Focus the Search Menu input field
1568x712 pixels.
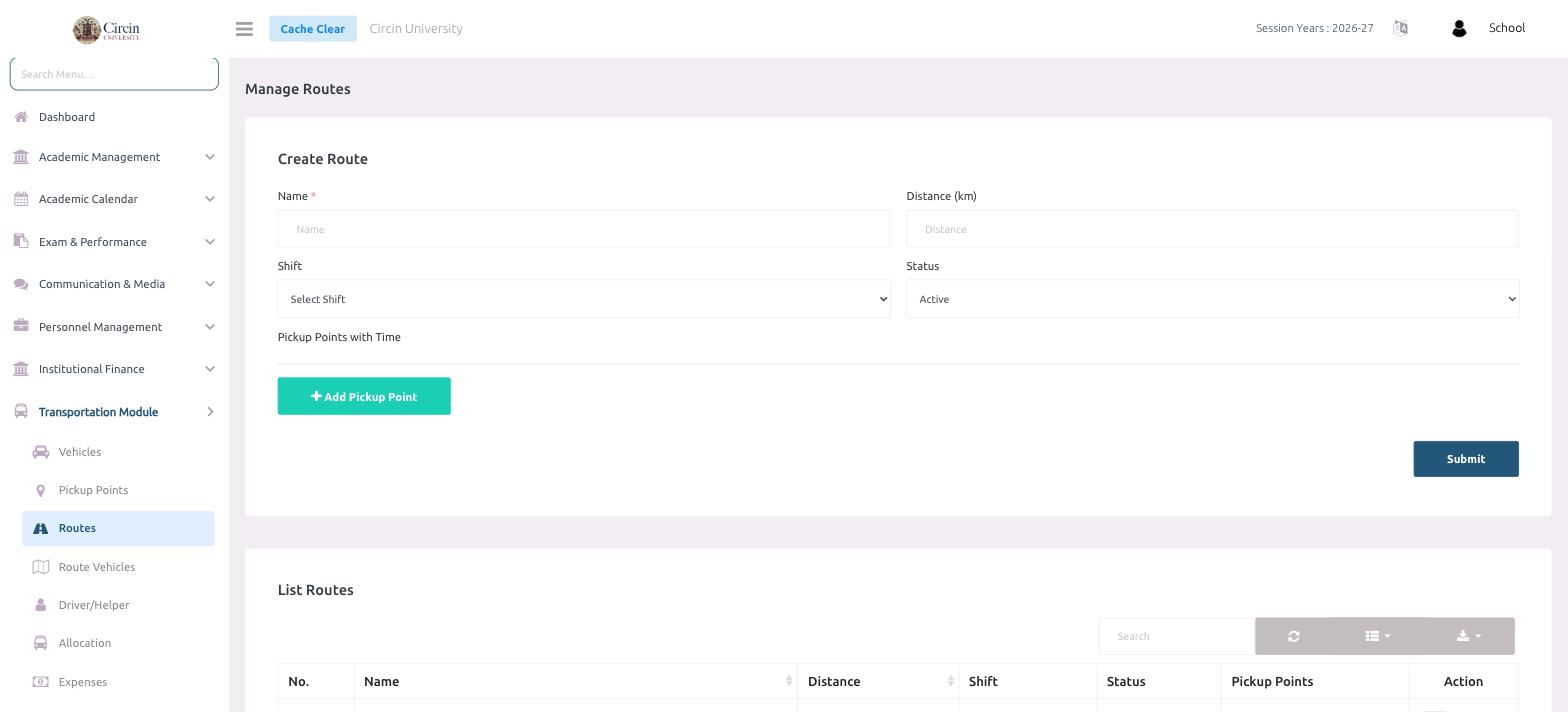point(114,74)
